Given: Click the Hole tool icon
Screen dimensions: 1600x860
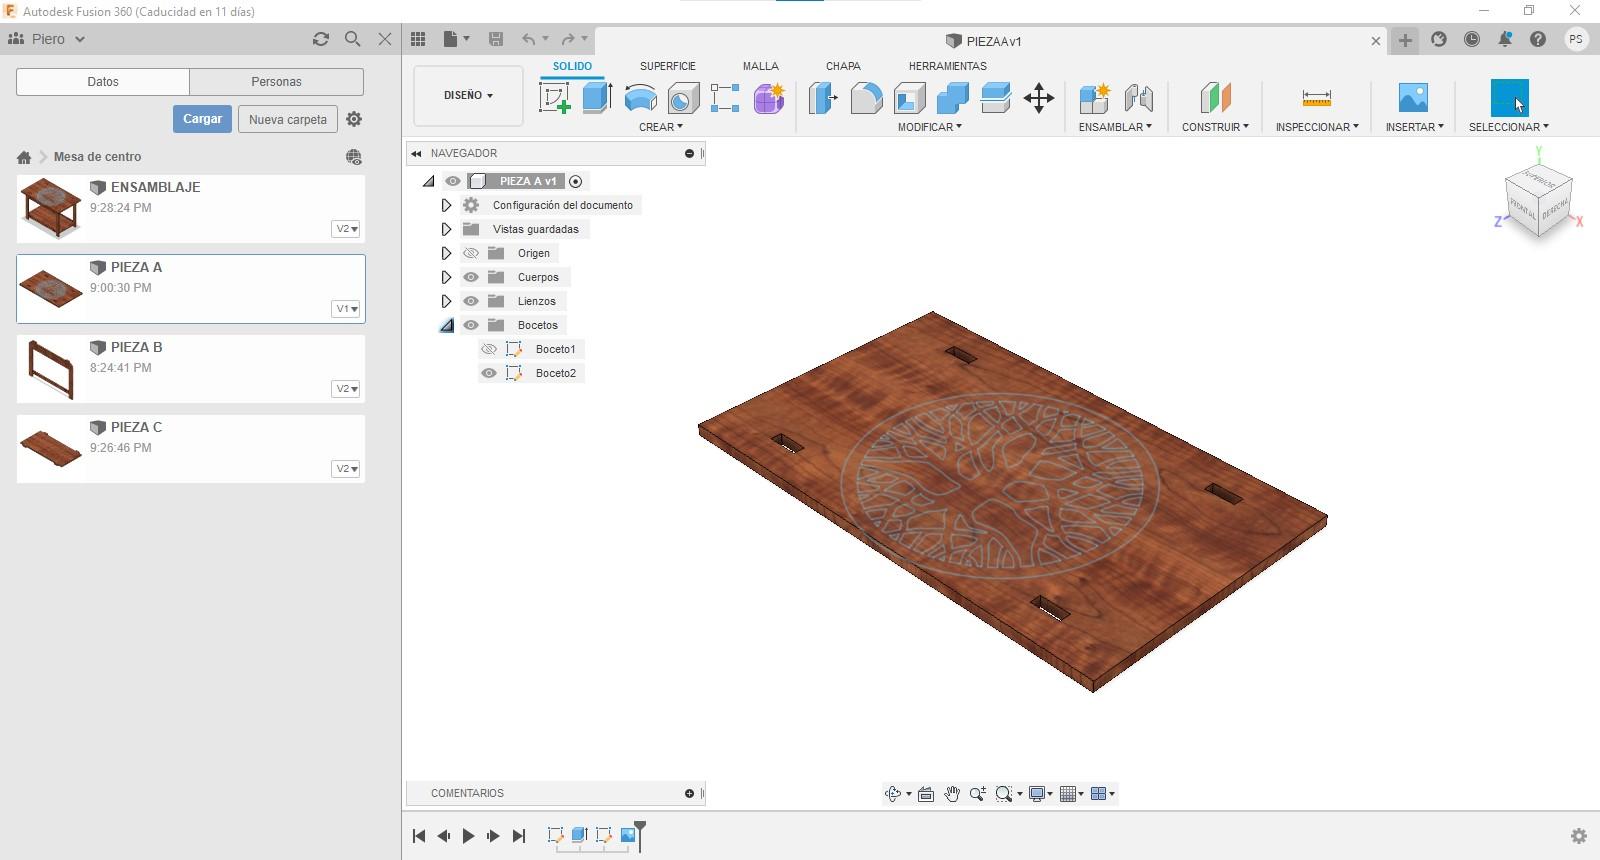Looking at the screenshot, I should [683, 98].
